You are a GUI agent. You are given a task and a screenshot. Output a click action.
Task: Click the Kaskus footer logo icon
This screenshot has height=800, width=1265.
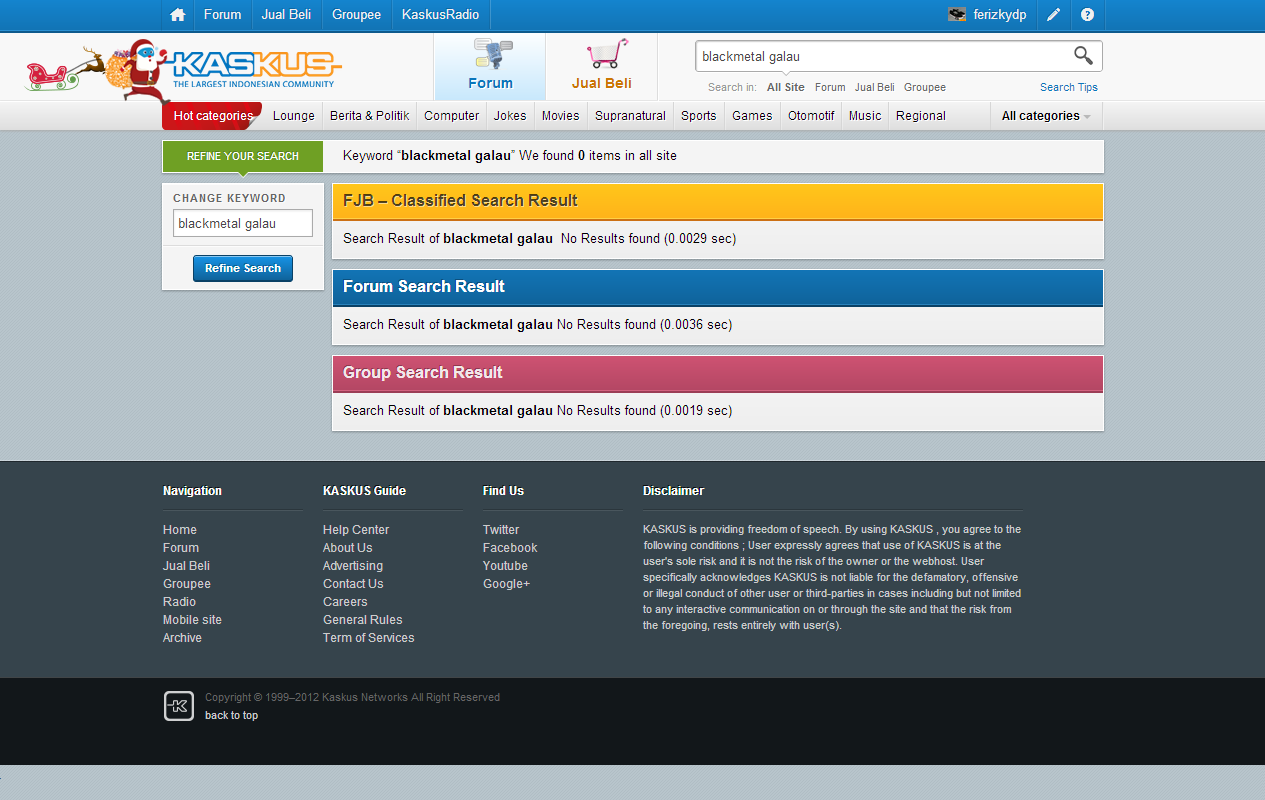(179, 706)
